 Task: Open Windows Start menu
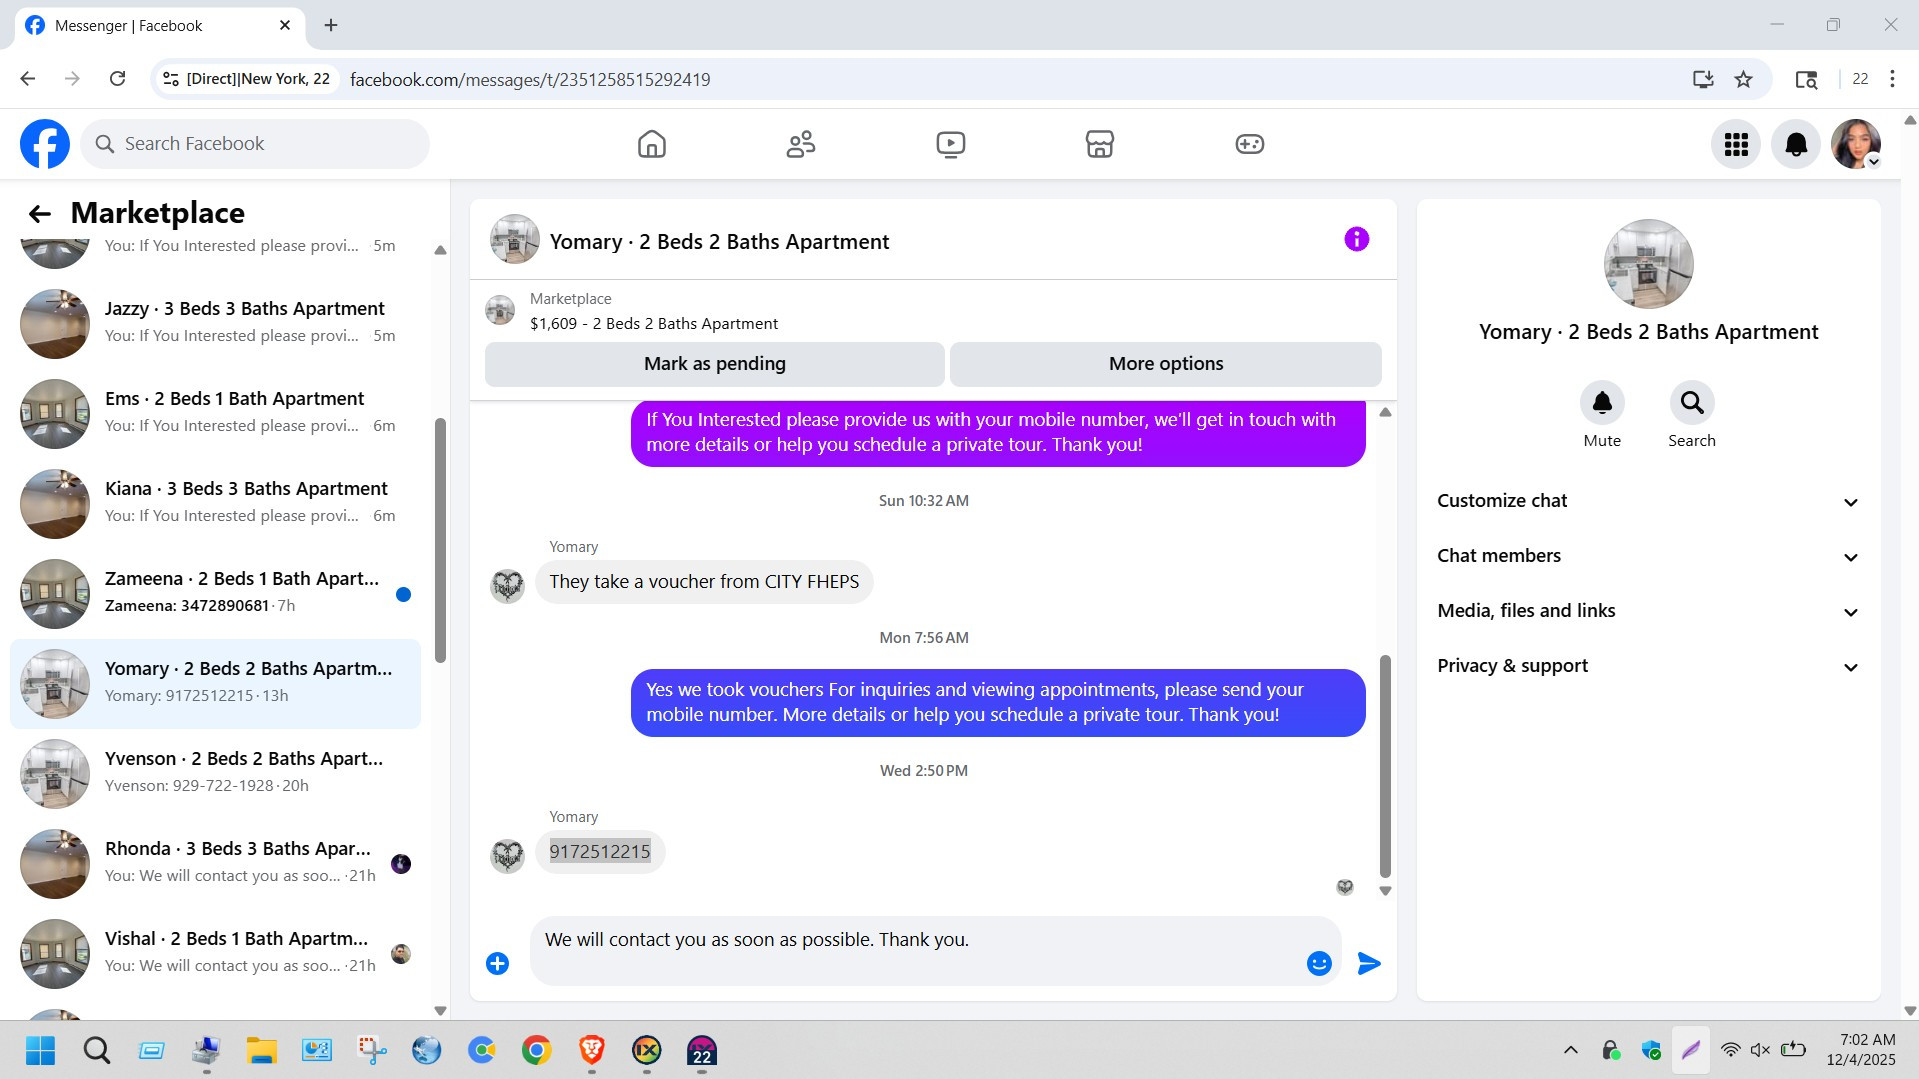pos(41,1050)
